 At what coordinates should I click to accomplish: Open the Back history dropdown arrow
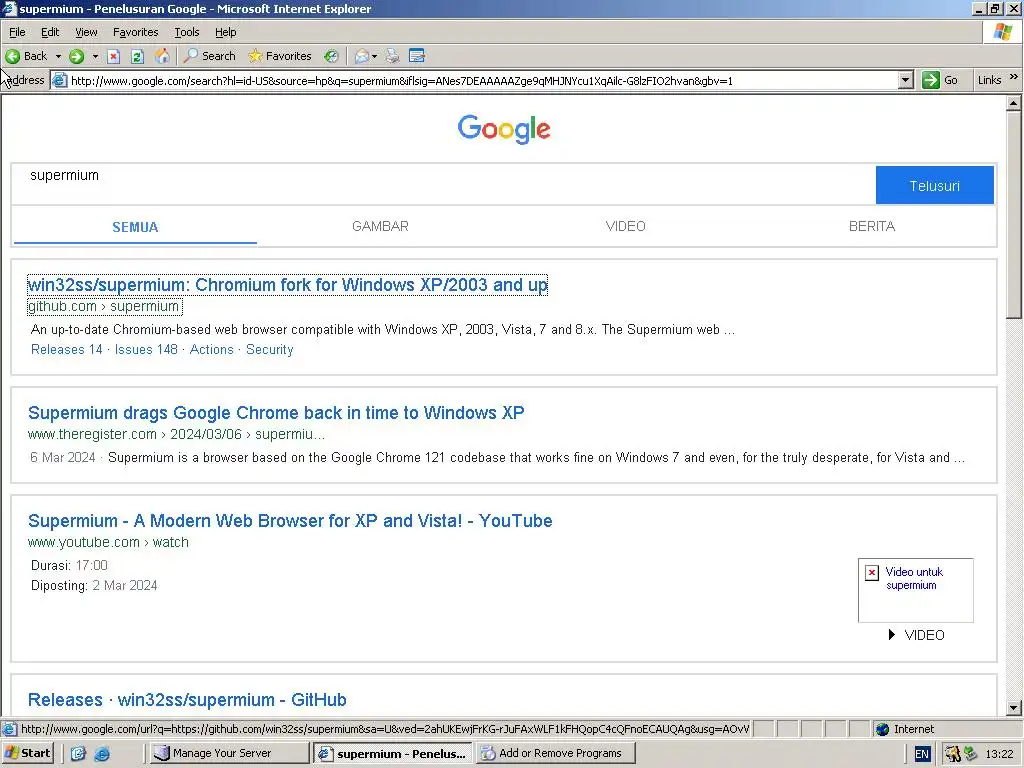pos(58,56)
